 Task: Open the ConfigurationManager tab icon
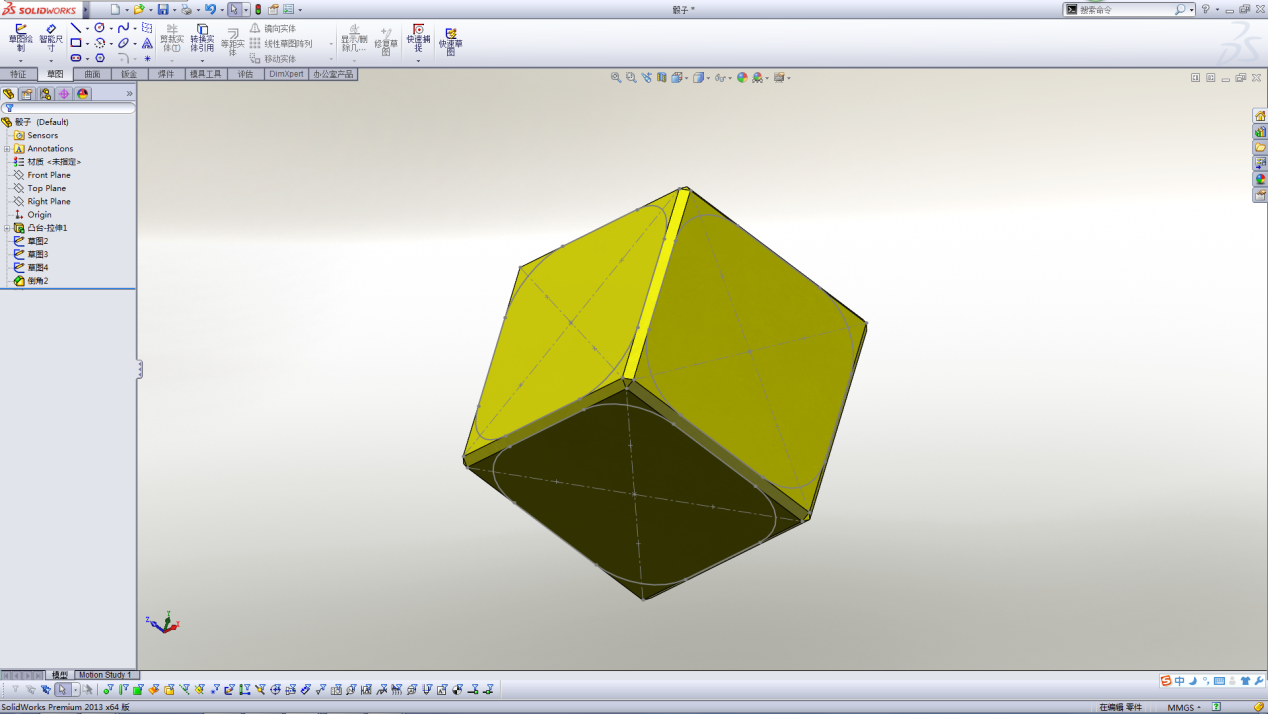tap(45, 94)
